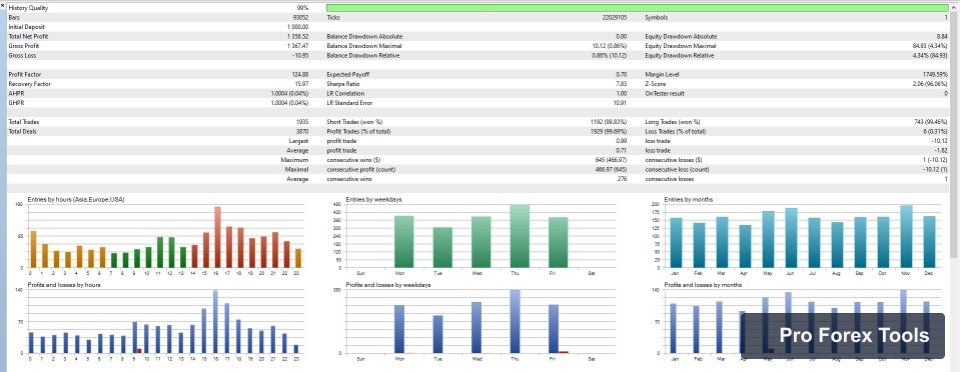Select the average consecutive wins value 276
The image size is (960, 372).
624,179
